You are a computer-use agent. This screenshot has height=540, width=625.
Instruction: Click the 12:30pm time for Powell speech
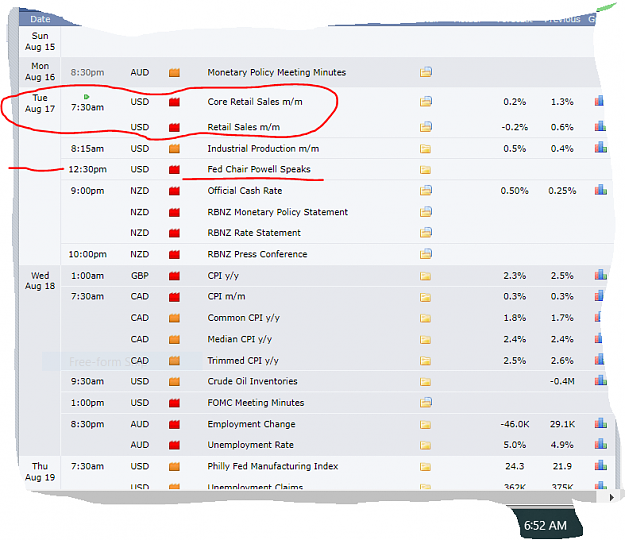[x=87, y=169]
